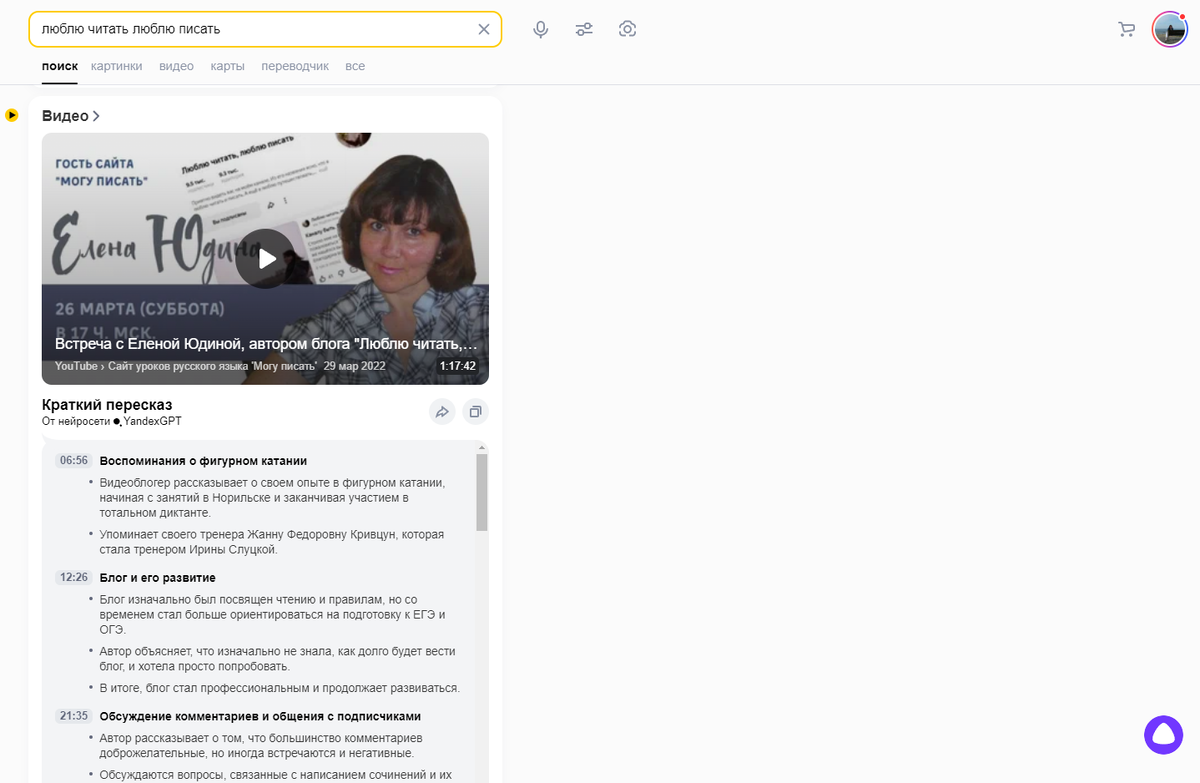The height and width of the screenshot is (783, 1200).
Task: Click the 'Краткий пересказ' heading
Action: click(x=107, y=405)
